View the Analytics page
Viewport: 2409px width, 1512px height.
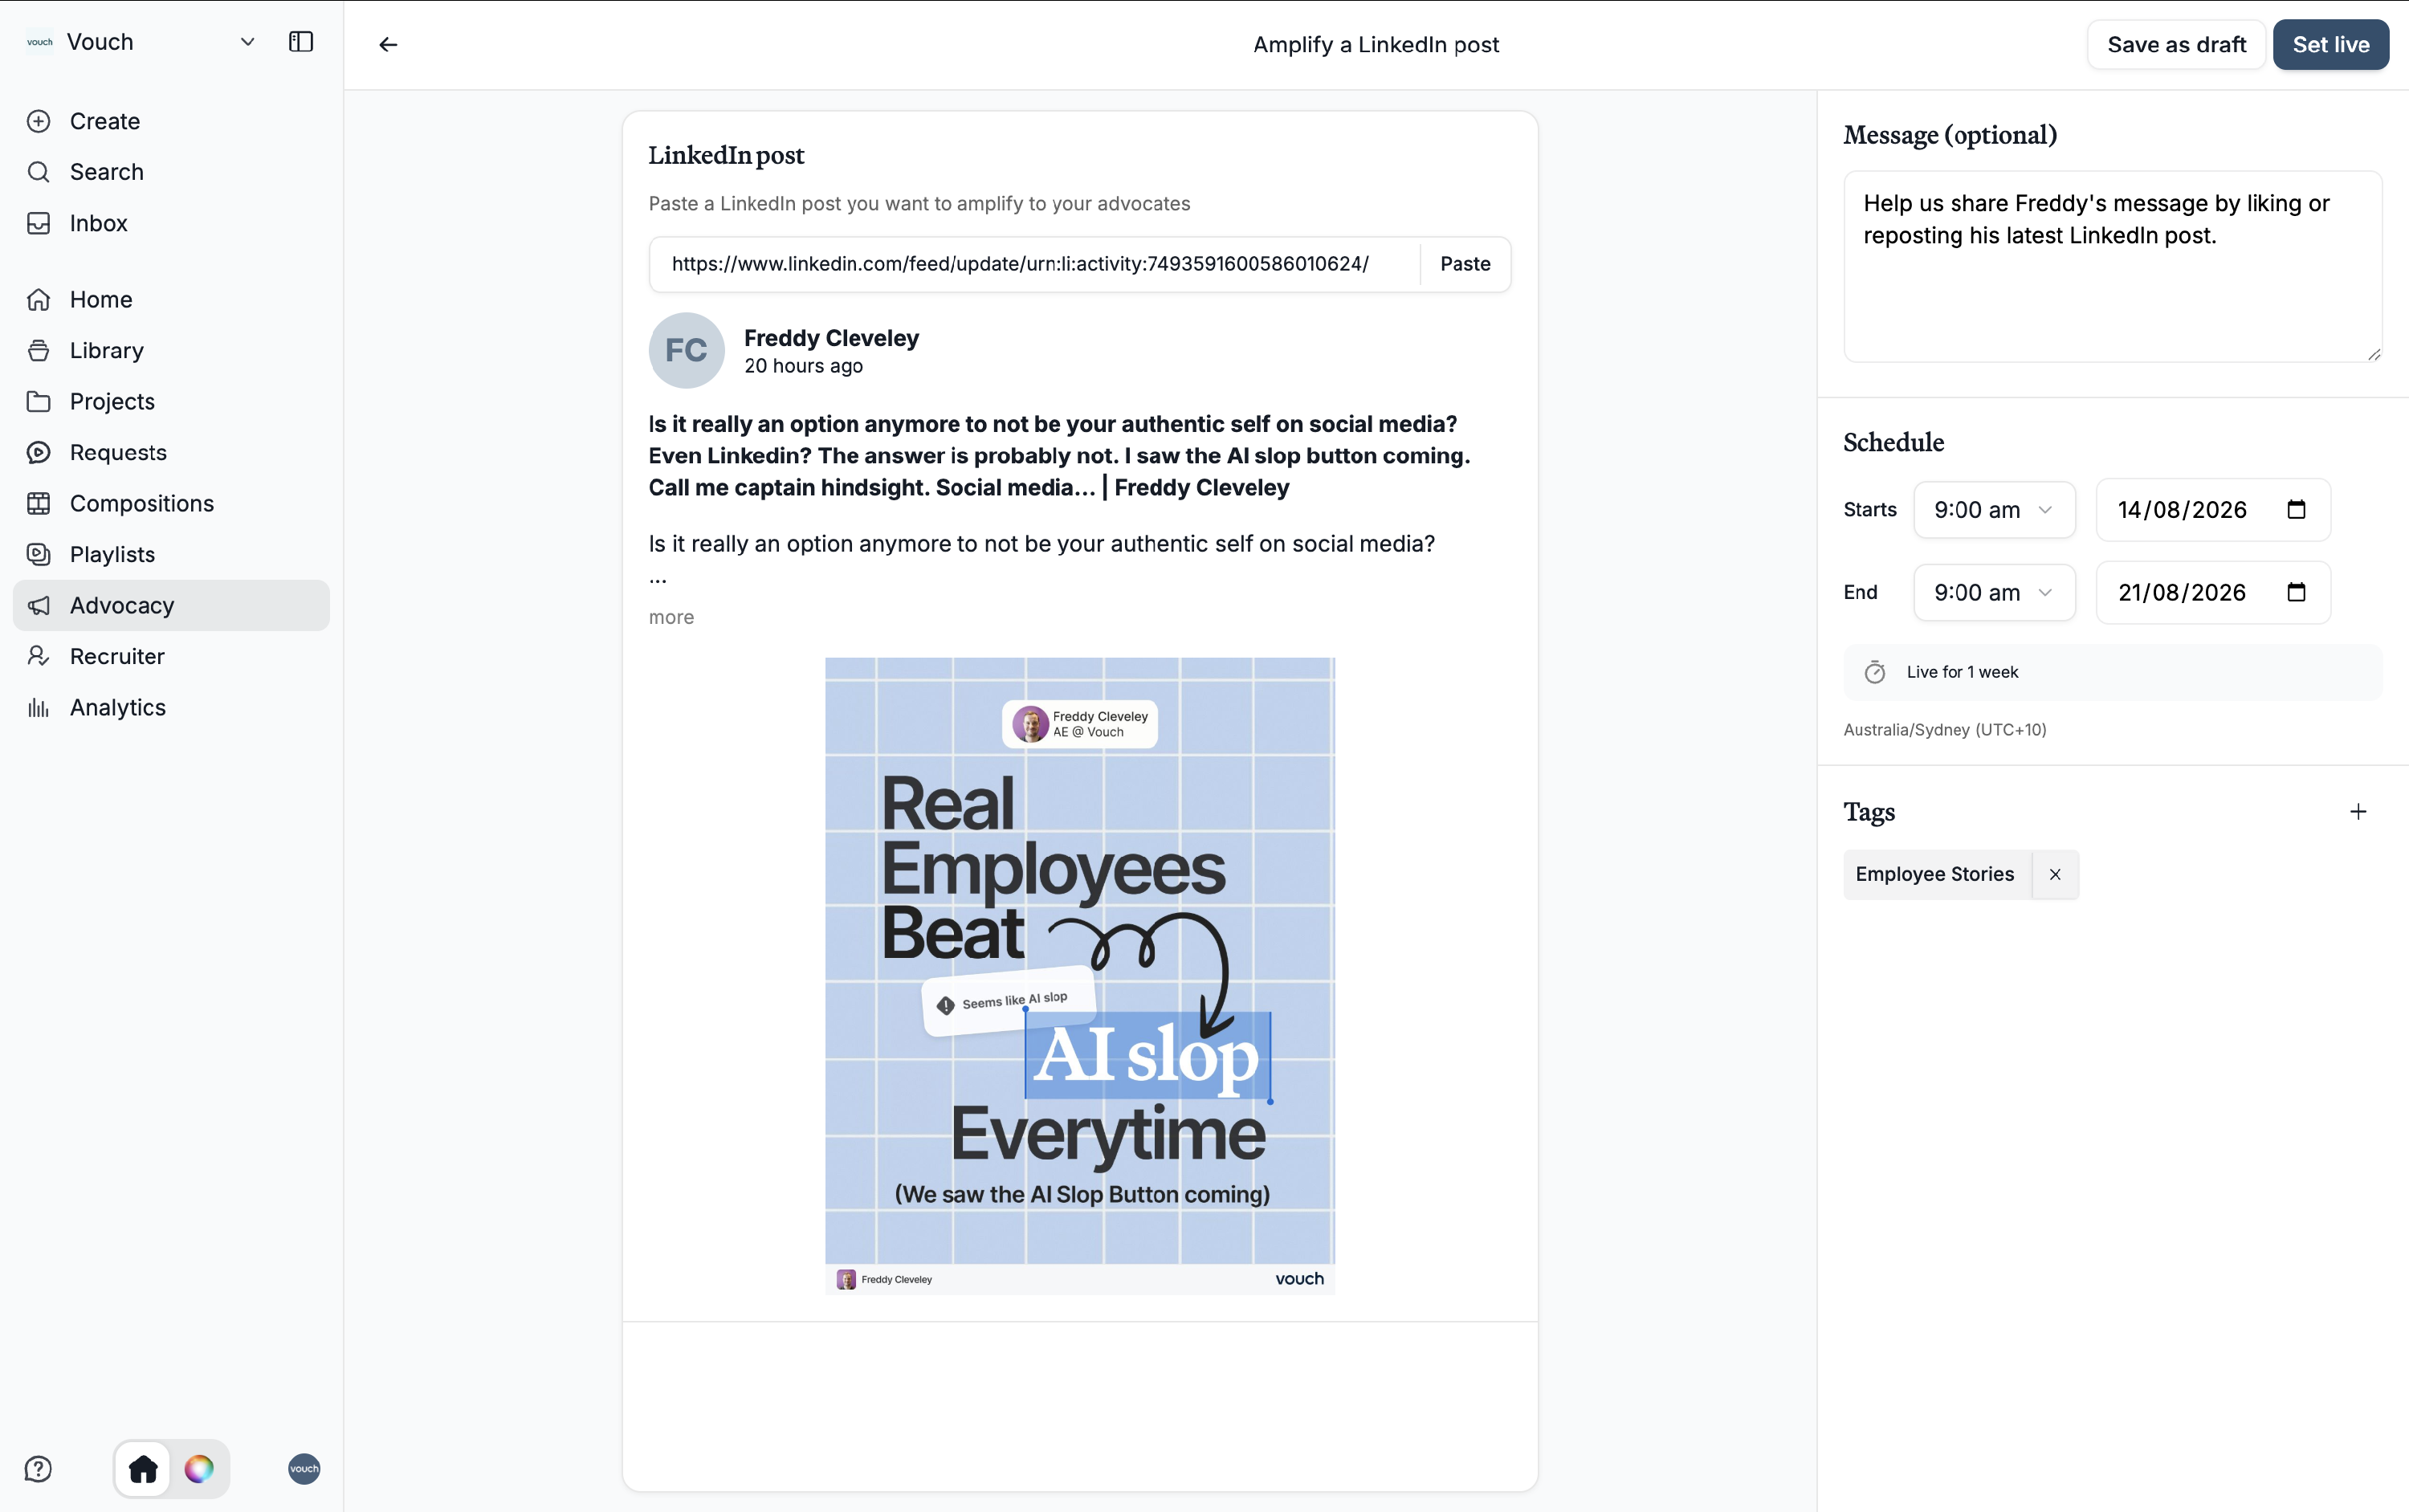click(x=171, y=707)
